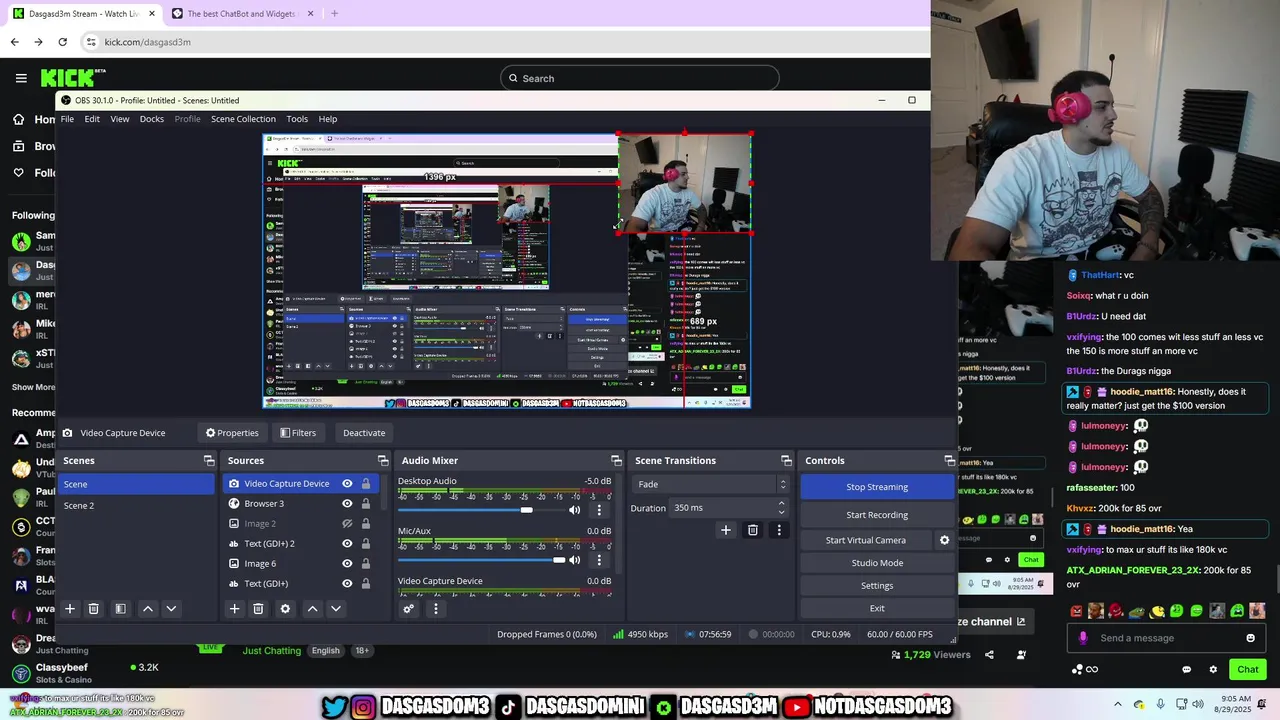Add a new scene with the plus icon
The width and height of the screenshot is (1280, 720).
coord(70,608)
